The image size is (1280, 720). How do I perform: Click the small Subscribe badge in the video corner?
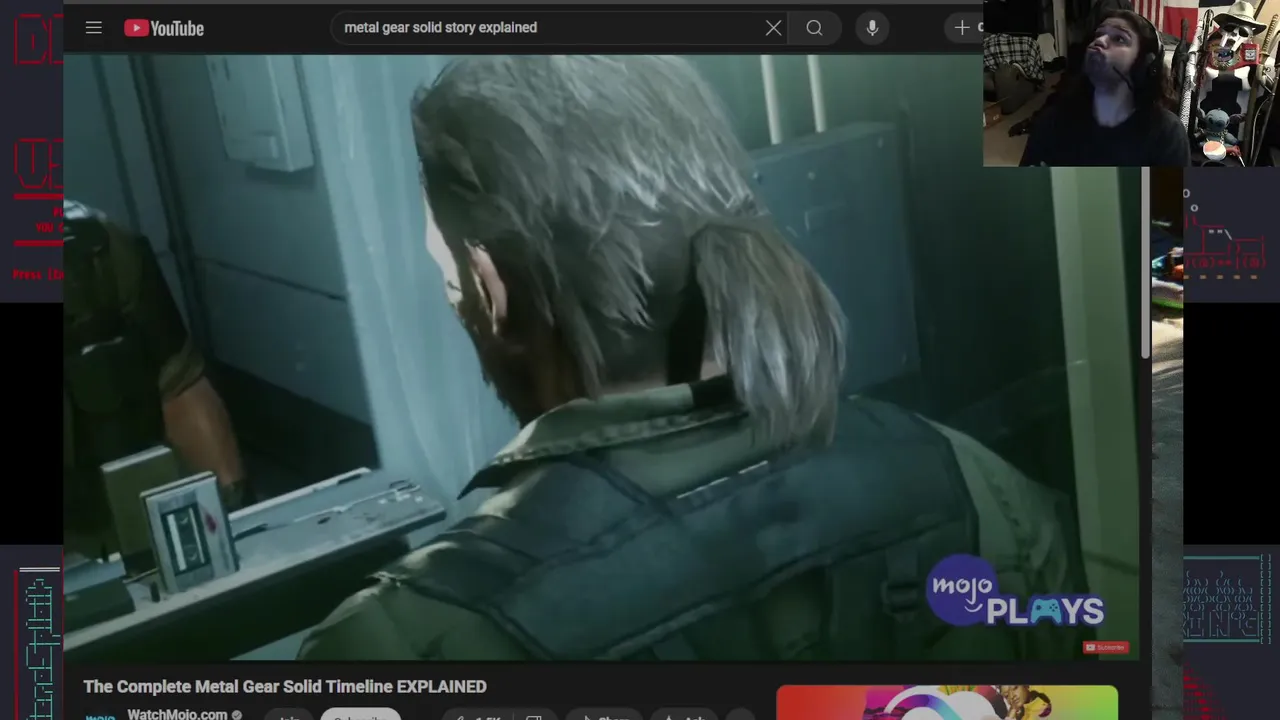coord(1106,647)
